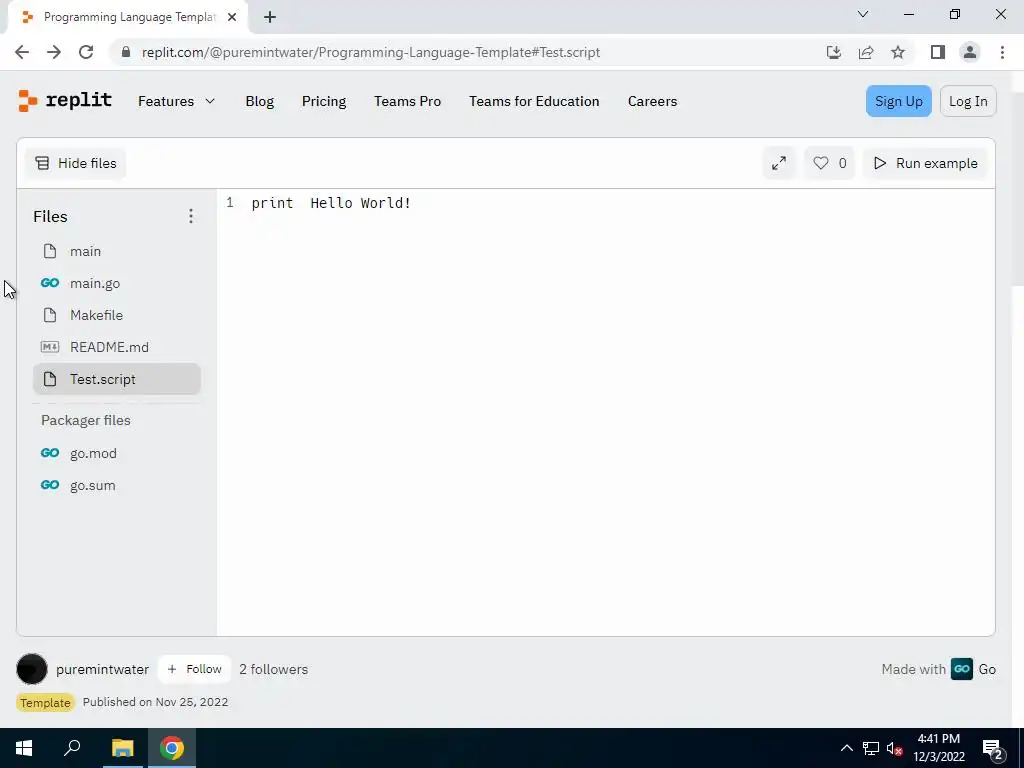Click the Go icon beside main.go
1024x768 pixels.
tap(50, 283)
